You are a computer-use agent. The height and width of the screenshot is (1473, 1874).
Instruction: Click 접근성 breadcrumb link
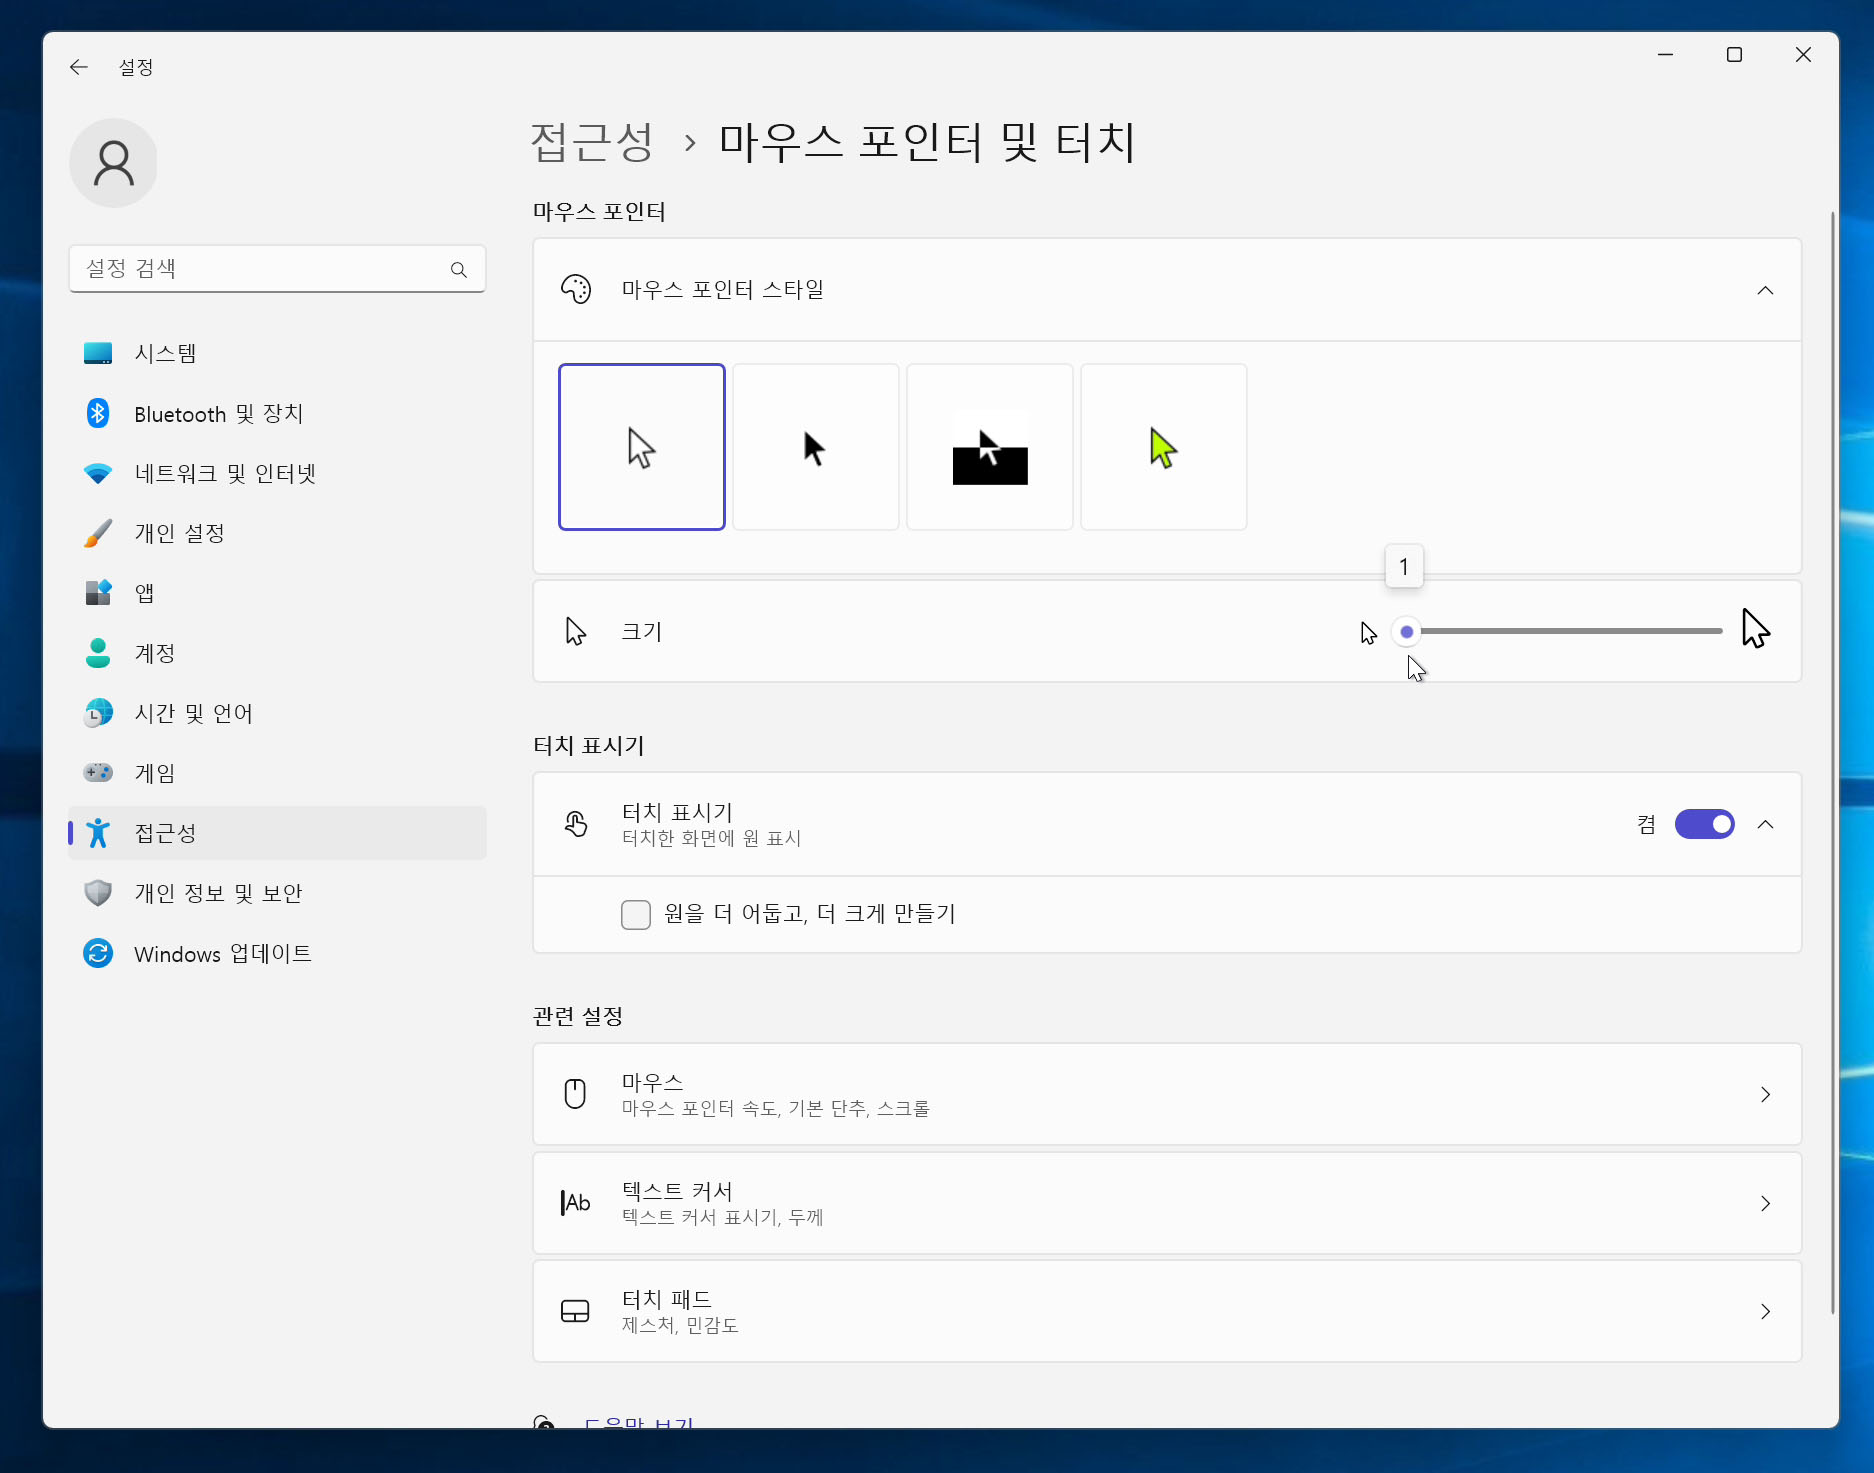(x=592, y=142)
